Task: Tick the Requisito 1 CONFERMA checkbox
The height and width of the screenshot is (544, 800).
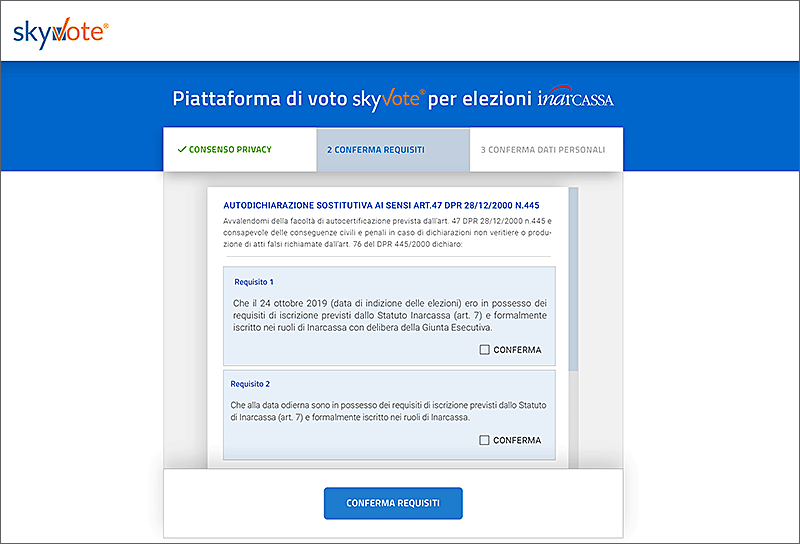Action: click(485, 350)
